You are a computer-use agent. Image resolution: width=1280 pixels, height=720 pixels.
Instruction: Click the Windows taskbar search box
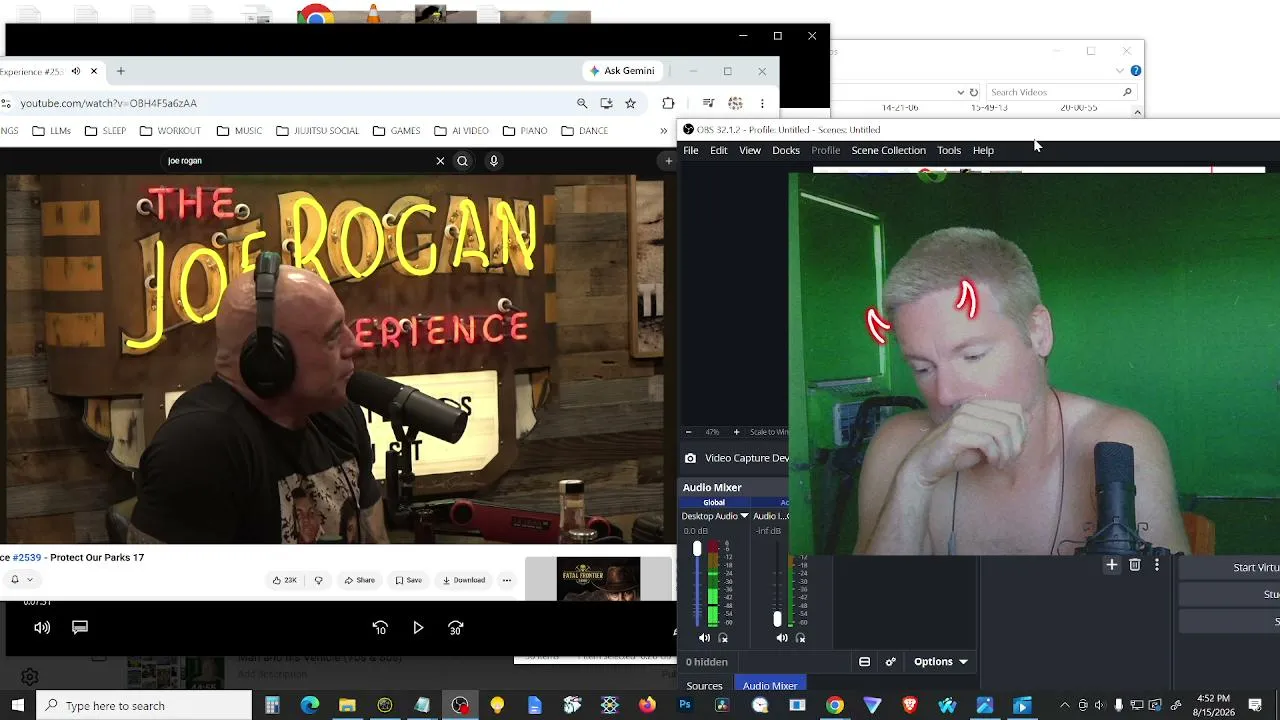tap(146, 706)
